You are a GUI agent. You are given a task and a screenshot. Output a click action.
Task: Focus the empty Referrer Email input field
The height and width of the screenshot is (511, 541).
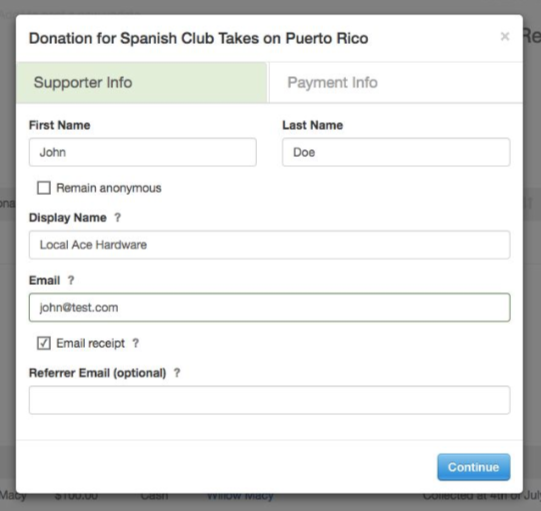click(269, 400)
